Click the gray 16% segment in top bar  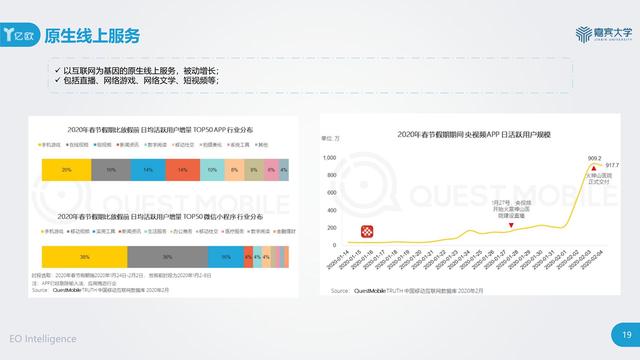pos(111,170)
